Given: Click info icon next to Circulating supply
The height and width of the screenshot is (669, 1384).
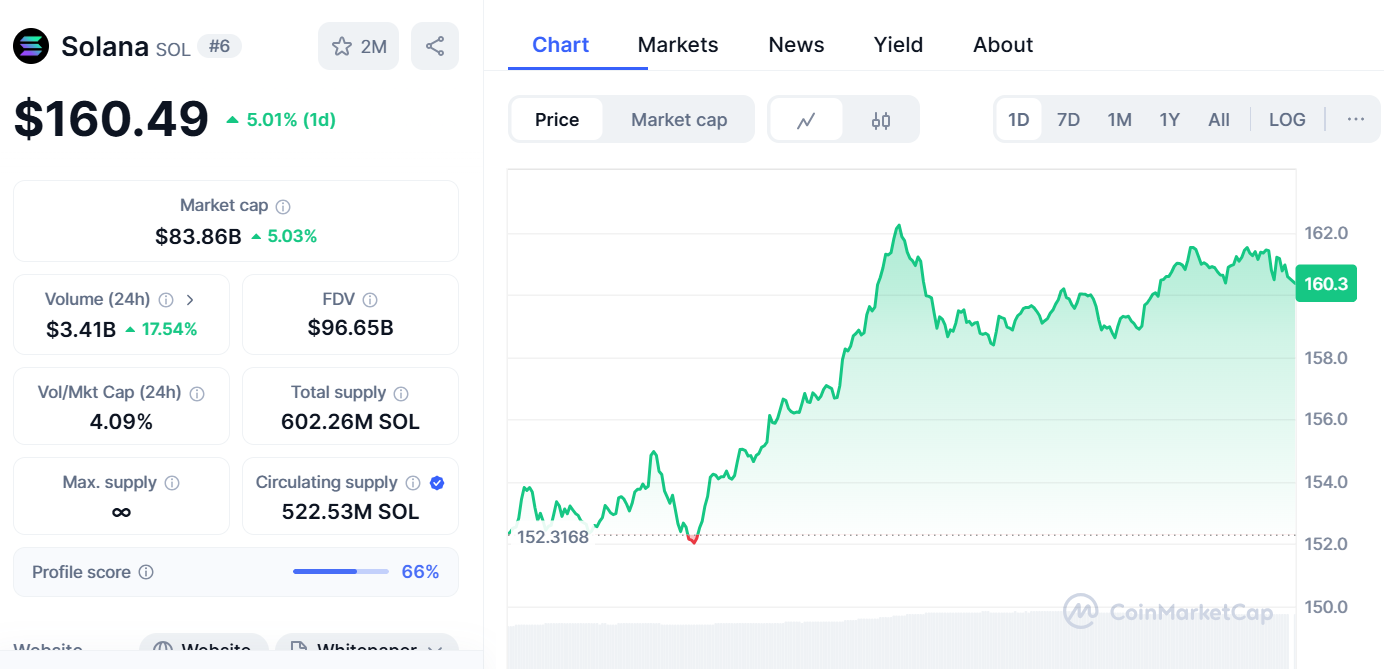Looking at the screenshot, I should [412, 483].
